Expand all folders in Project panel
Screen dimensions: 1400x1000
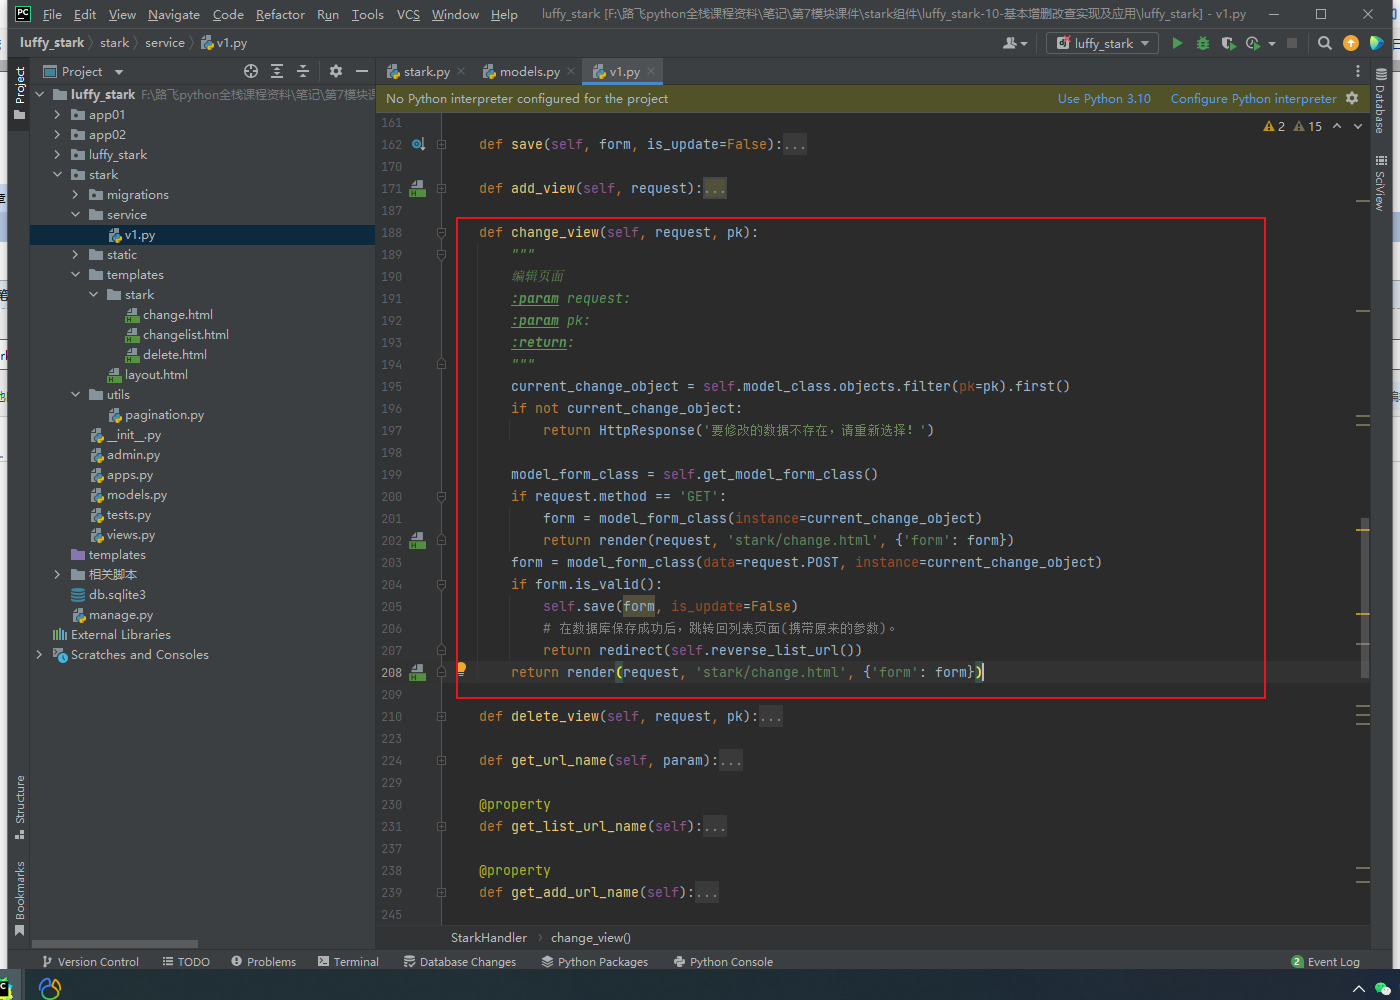pyautogui.click(x=277, y=71)
